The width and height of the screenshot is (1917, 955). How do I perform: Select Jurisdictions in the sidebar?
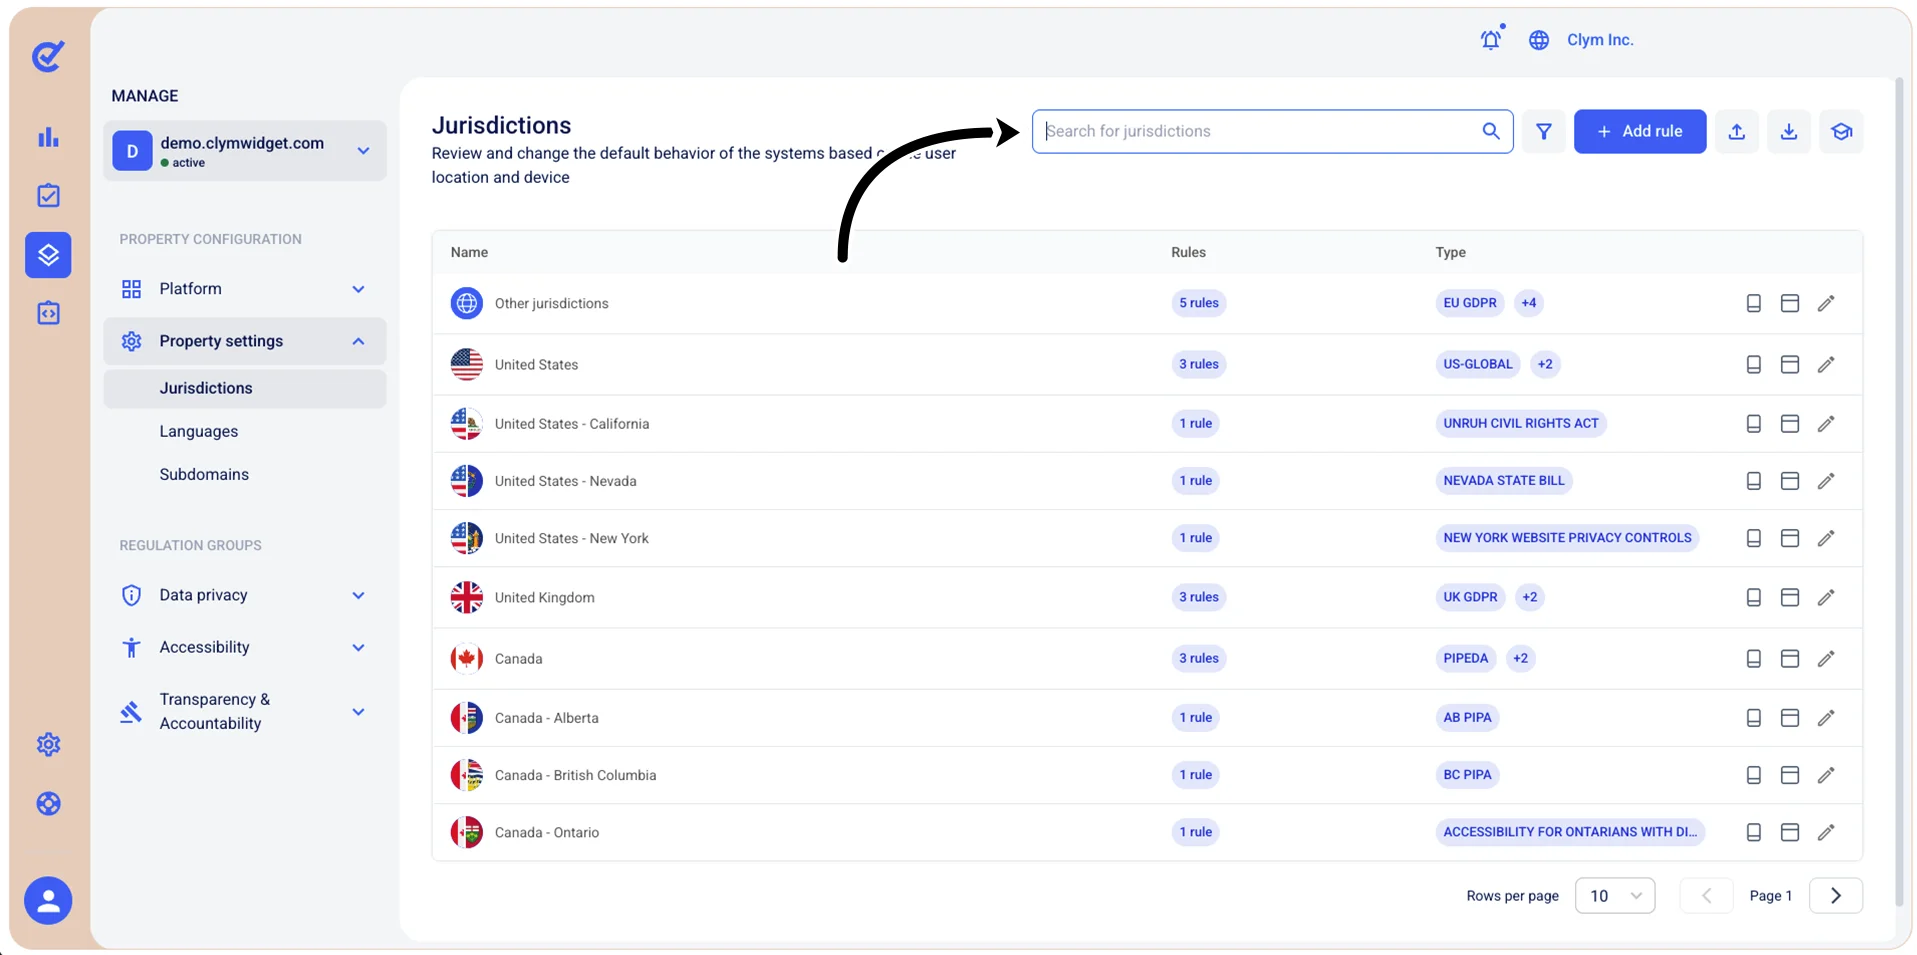click(245, 388)
